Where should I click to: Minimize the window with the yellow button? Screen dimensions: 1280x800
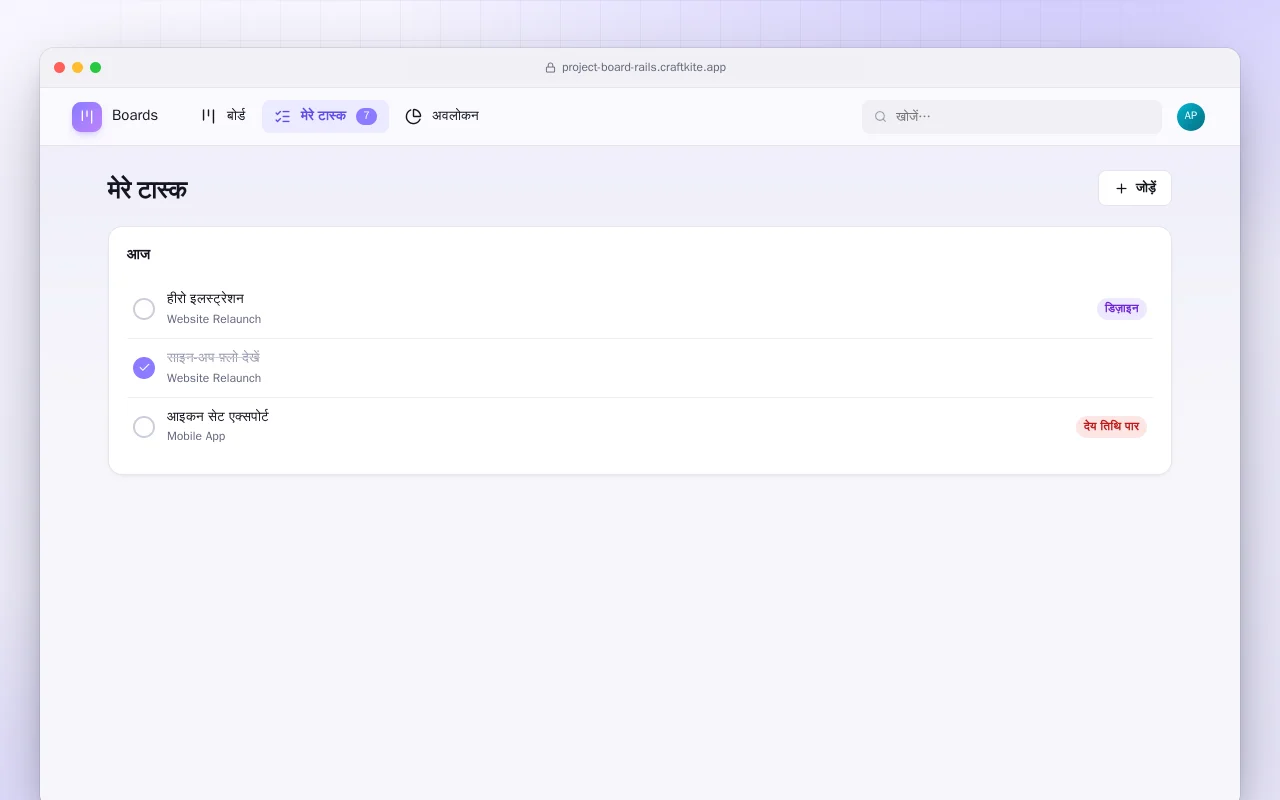pos(78,68)
